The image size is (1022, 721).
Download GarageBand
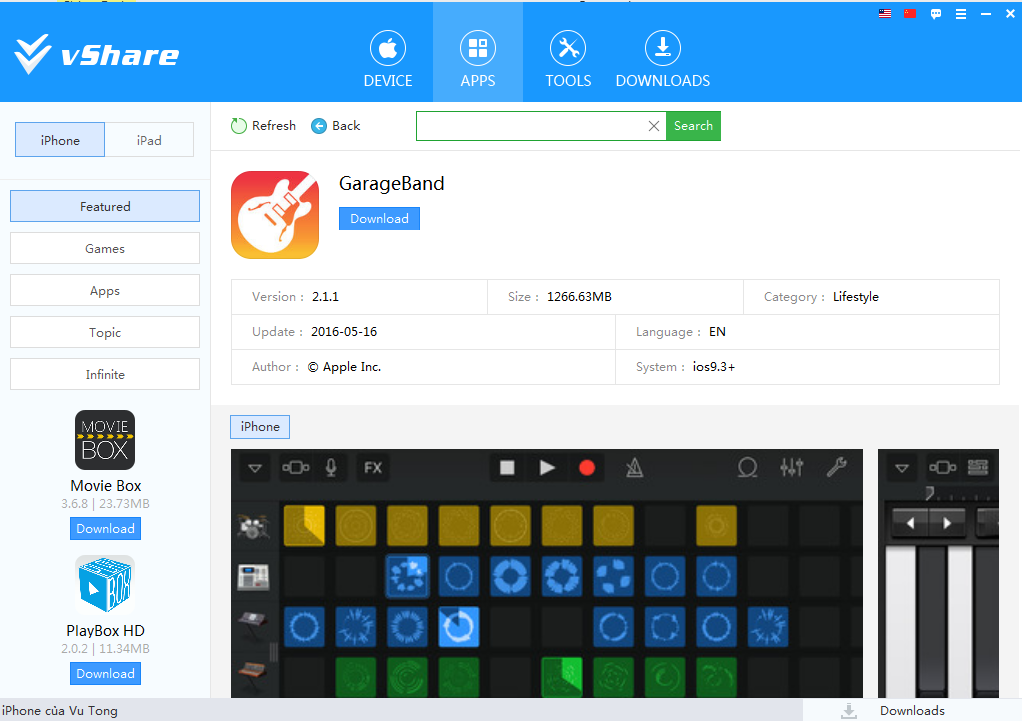click(x=379, y=219)
